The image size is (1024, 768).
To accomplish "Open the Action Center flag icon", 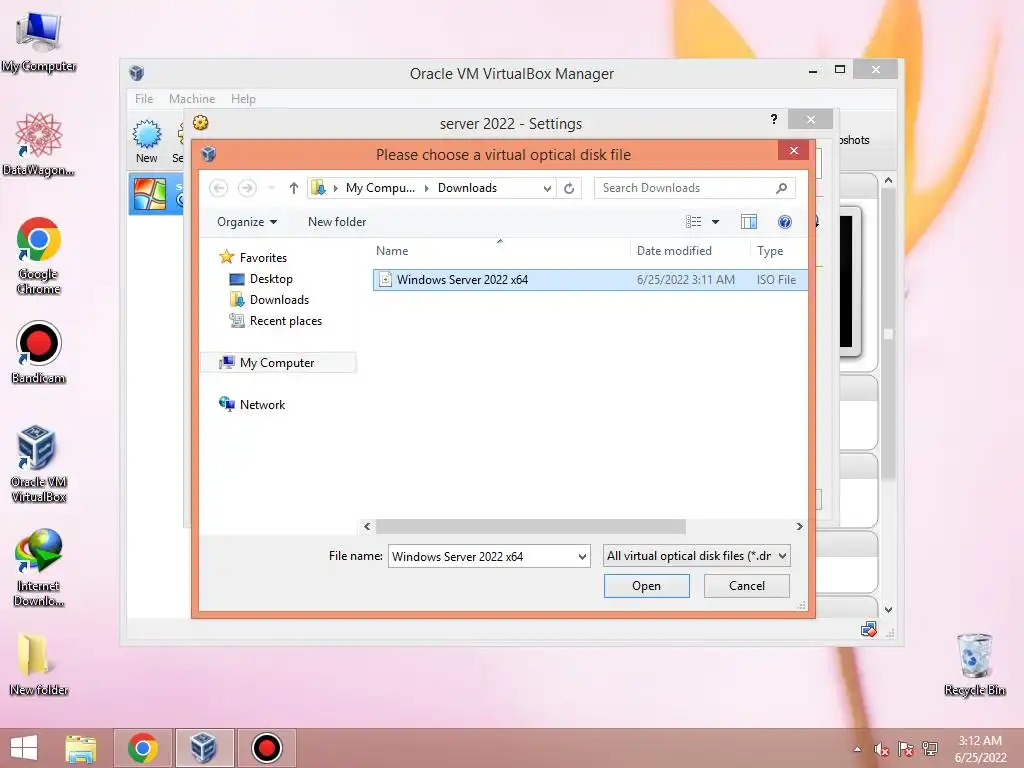I will click(906, 750).
